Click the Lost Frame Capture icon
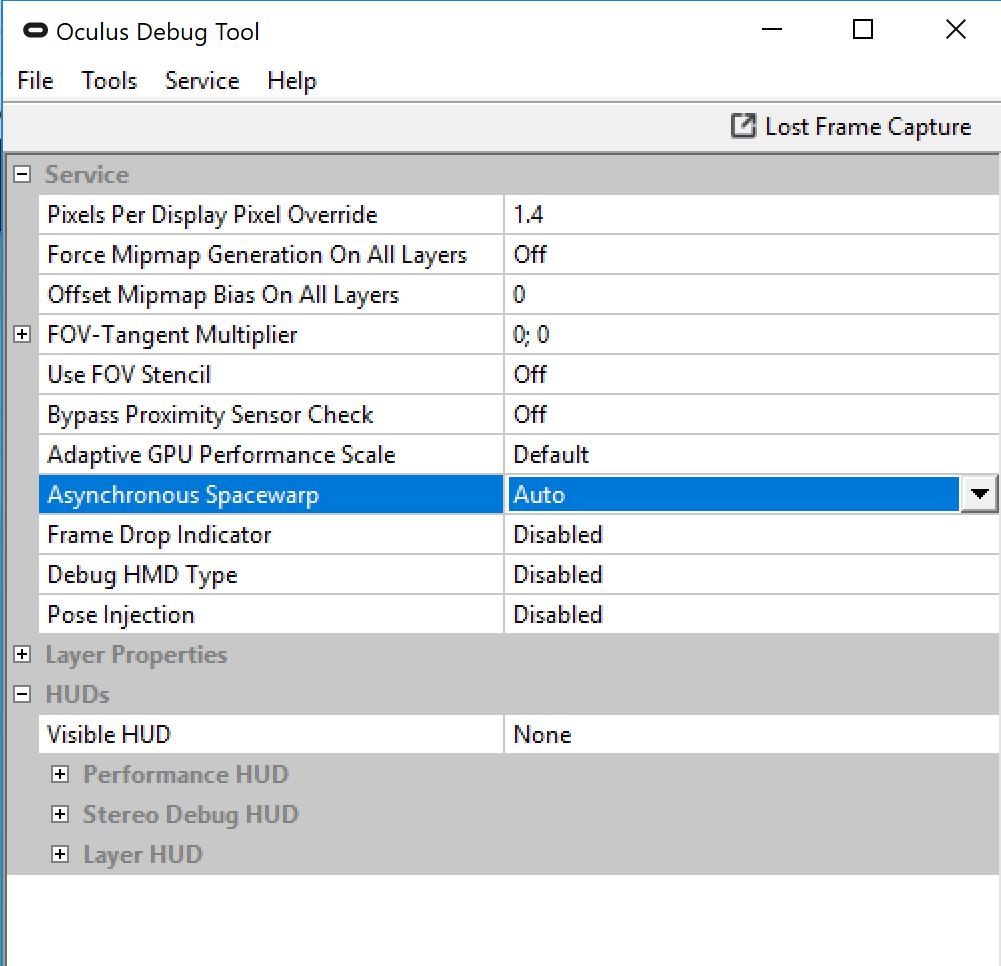Image resolution: width=1001 pixels, height=966 pixels. pos(742,126)
